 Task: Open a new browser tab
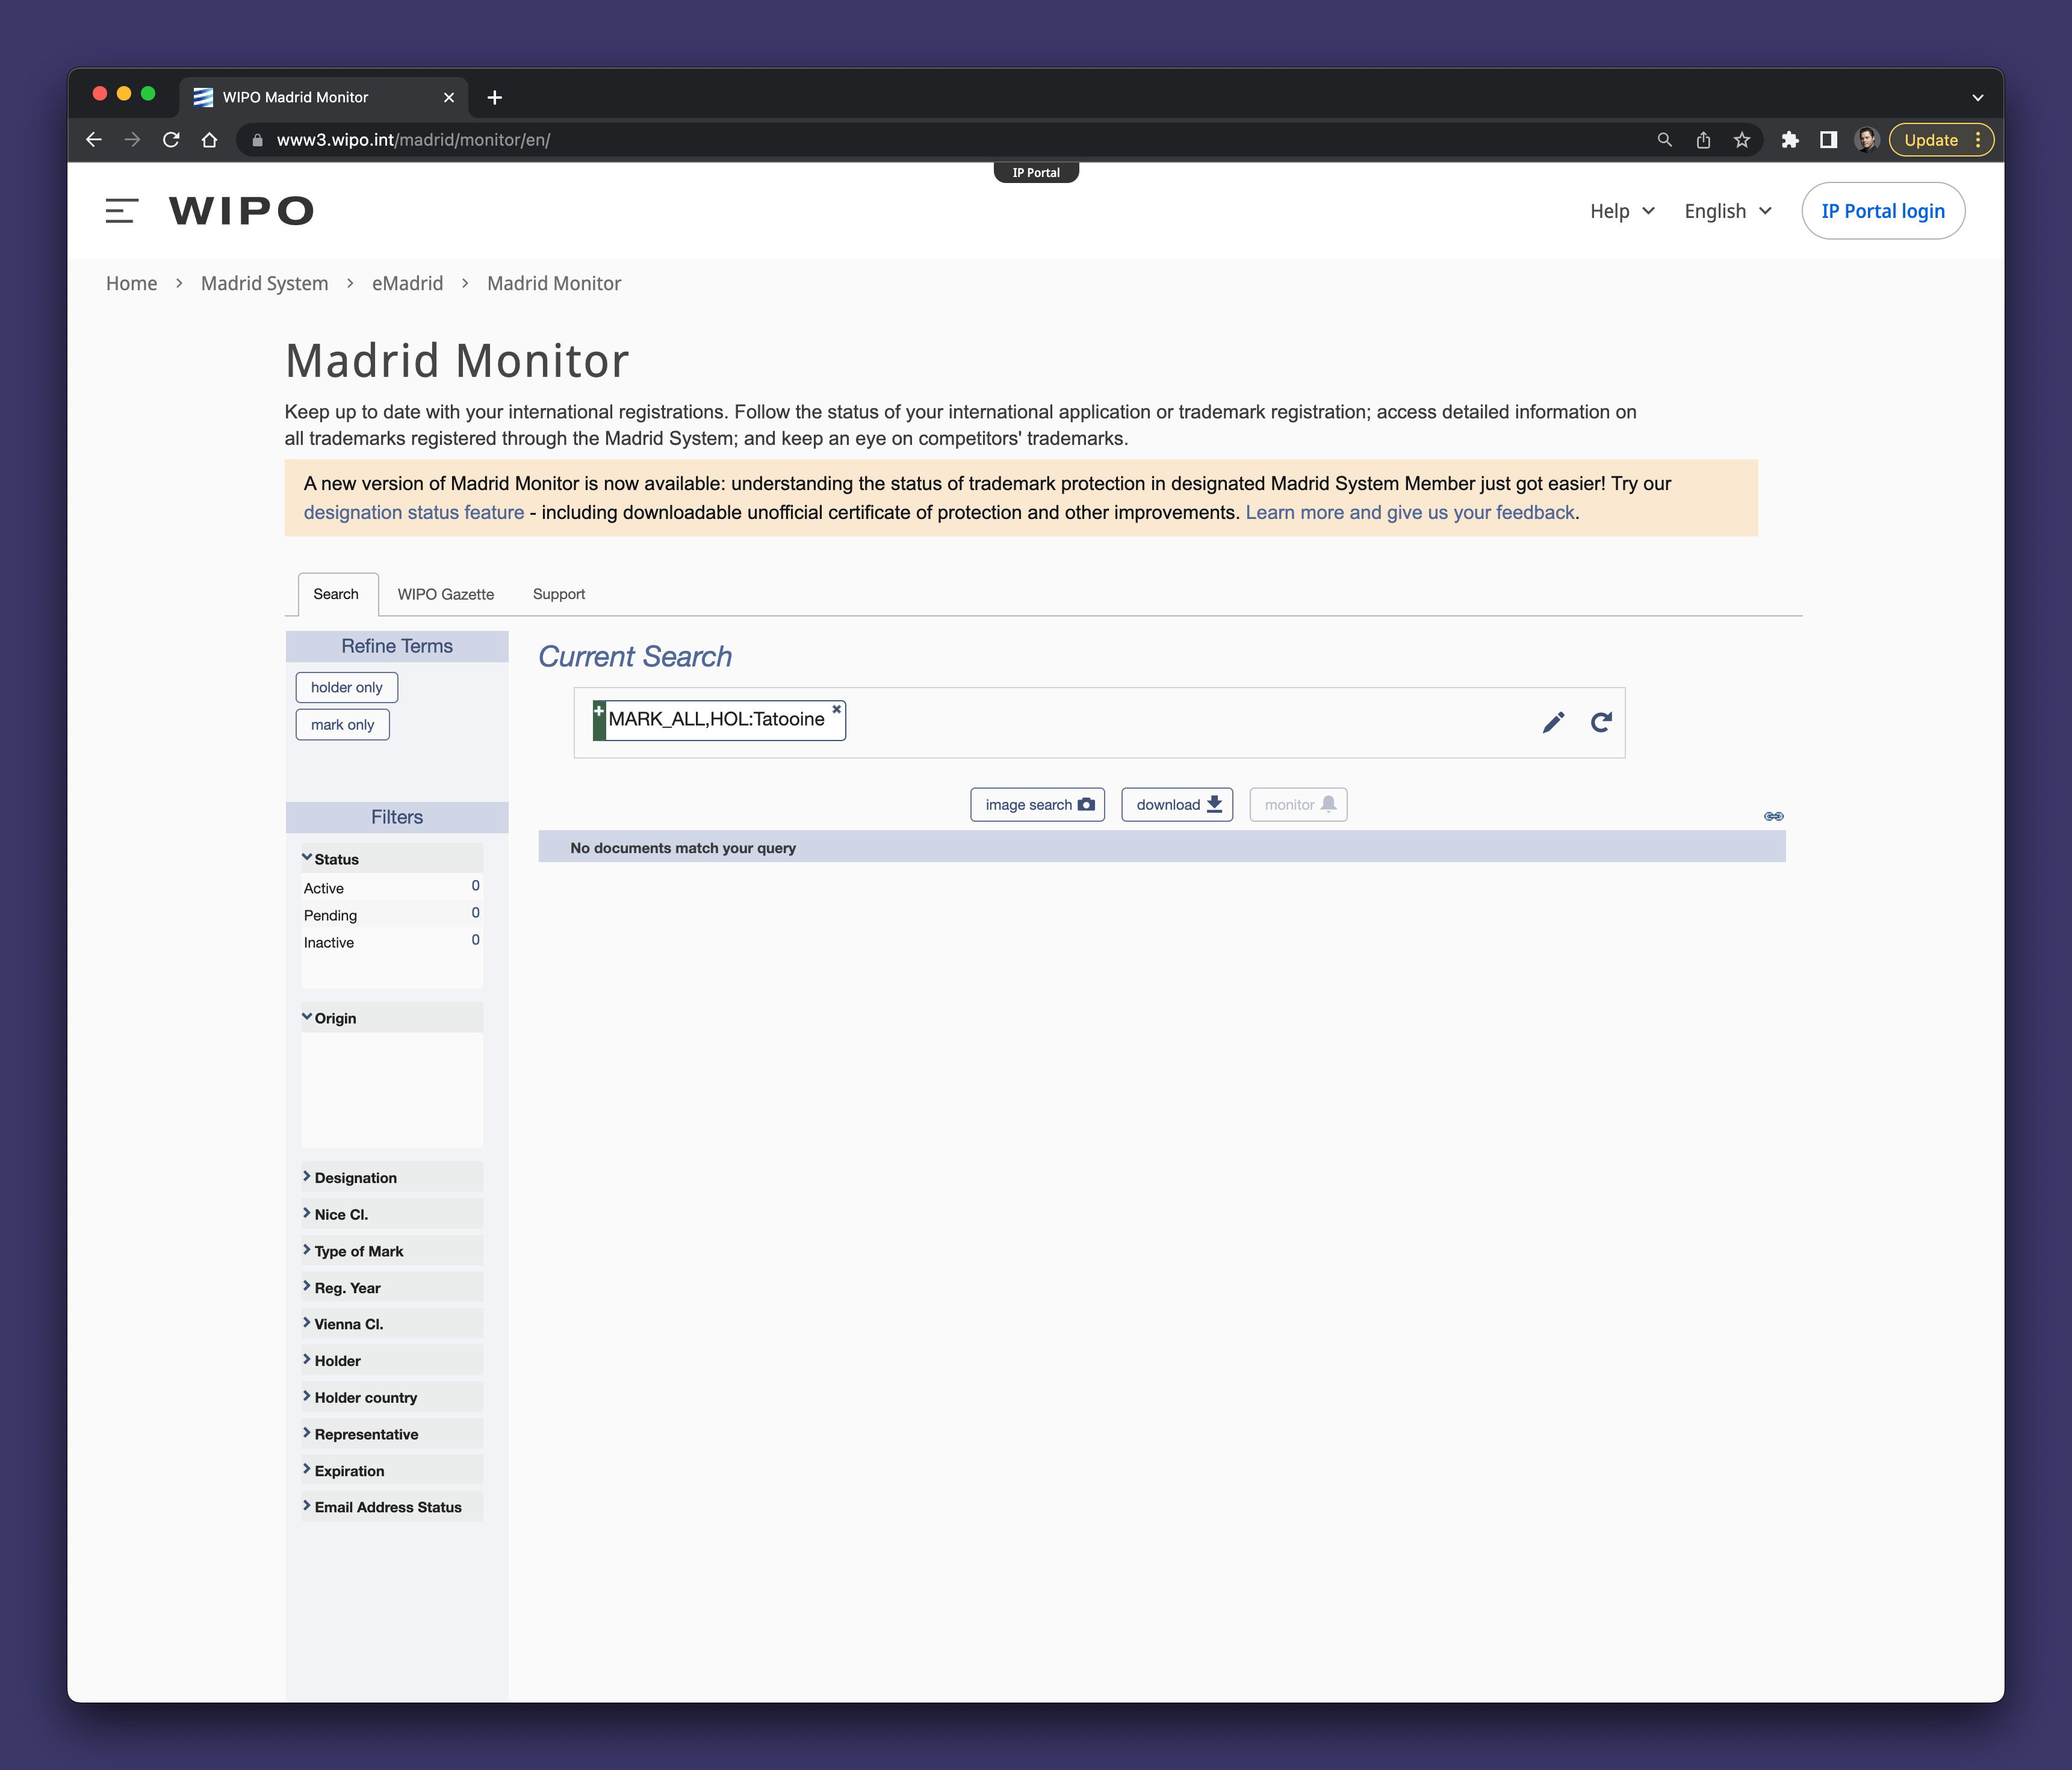[494, 97]
